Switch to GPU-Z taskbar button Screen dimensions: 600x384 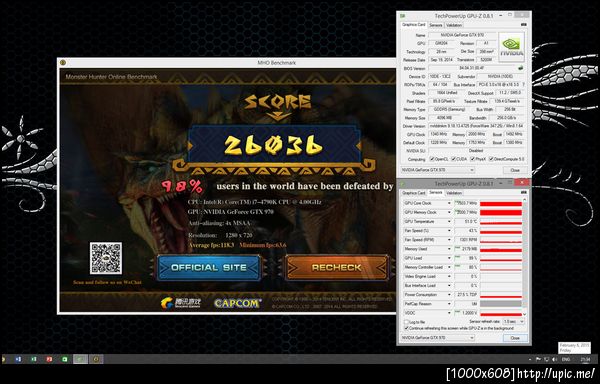coord(80,359)
